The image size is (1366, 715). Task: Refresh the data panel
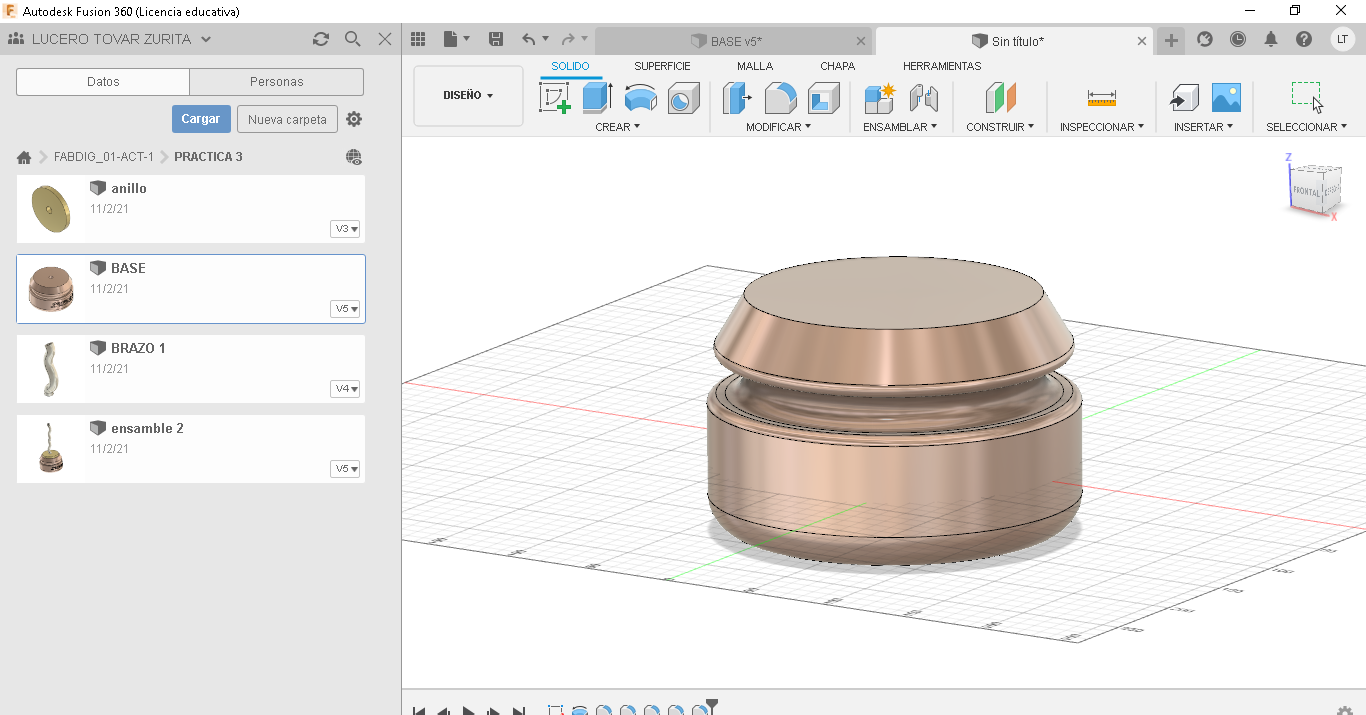click(320, 39)
